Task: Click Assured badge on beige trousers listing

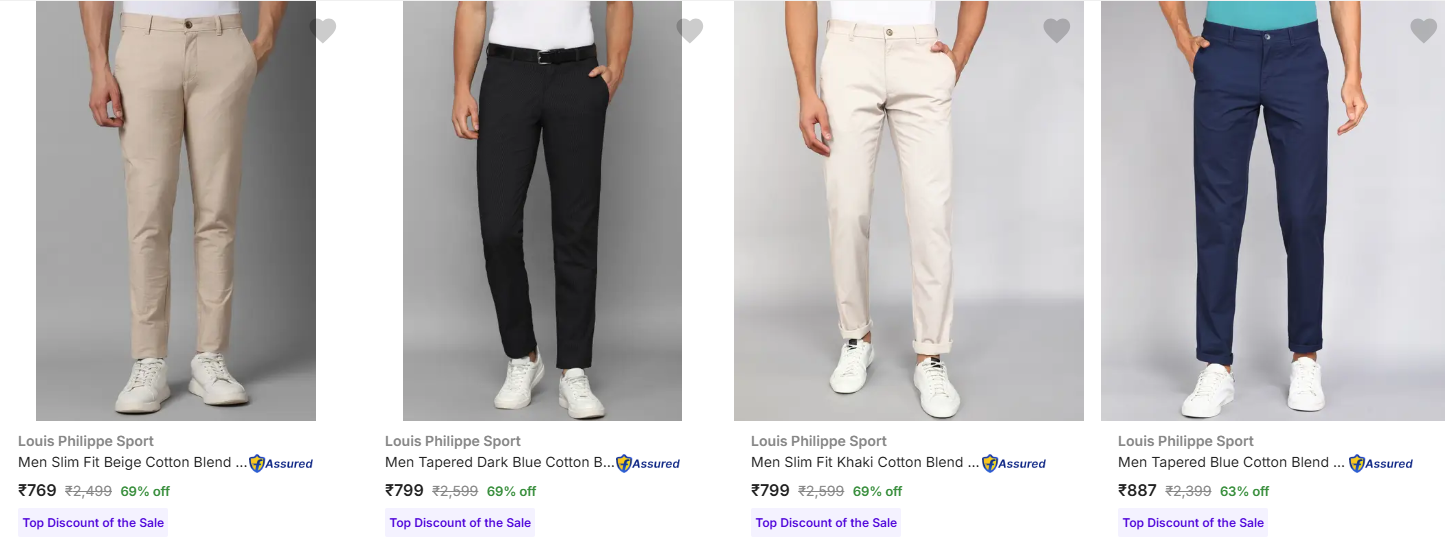Action: (281, 463)
